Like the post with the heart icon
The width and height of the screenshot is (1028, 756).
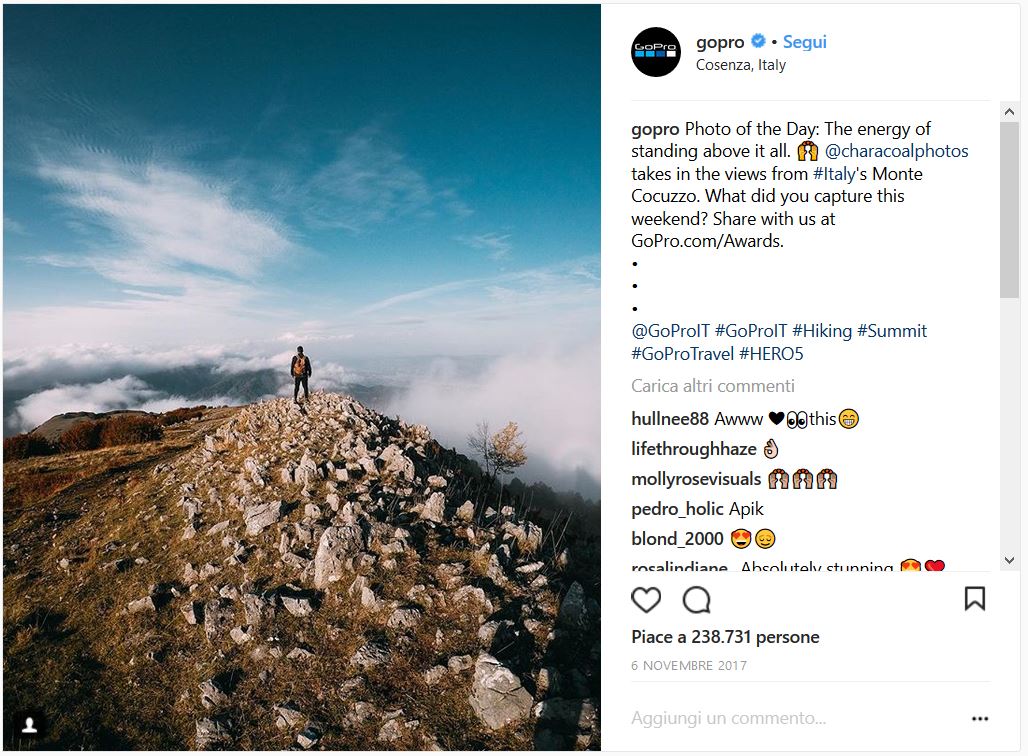pyautogui.click(x=646, y=599)
